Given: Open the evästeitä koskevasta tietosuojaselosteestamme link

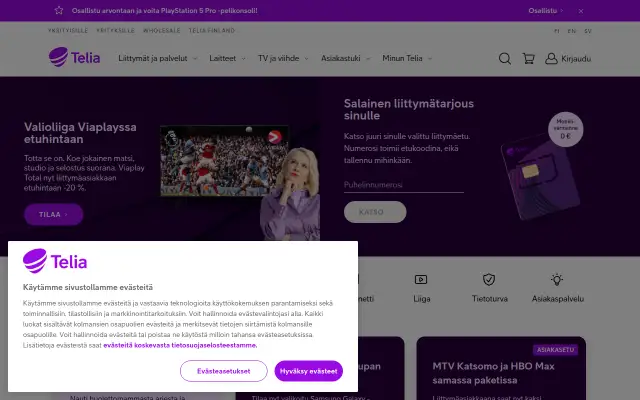Looking at the screenshot, I should pos(180,345).
